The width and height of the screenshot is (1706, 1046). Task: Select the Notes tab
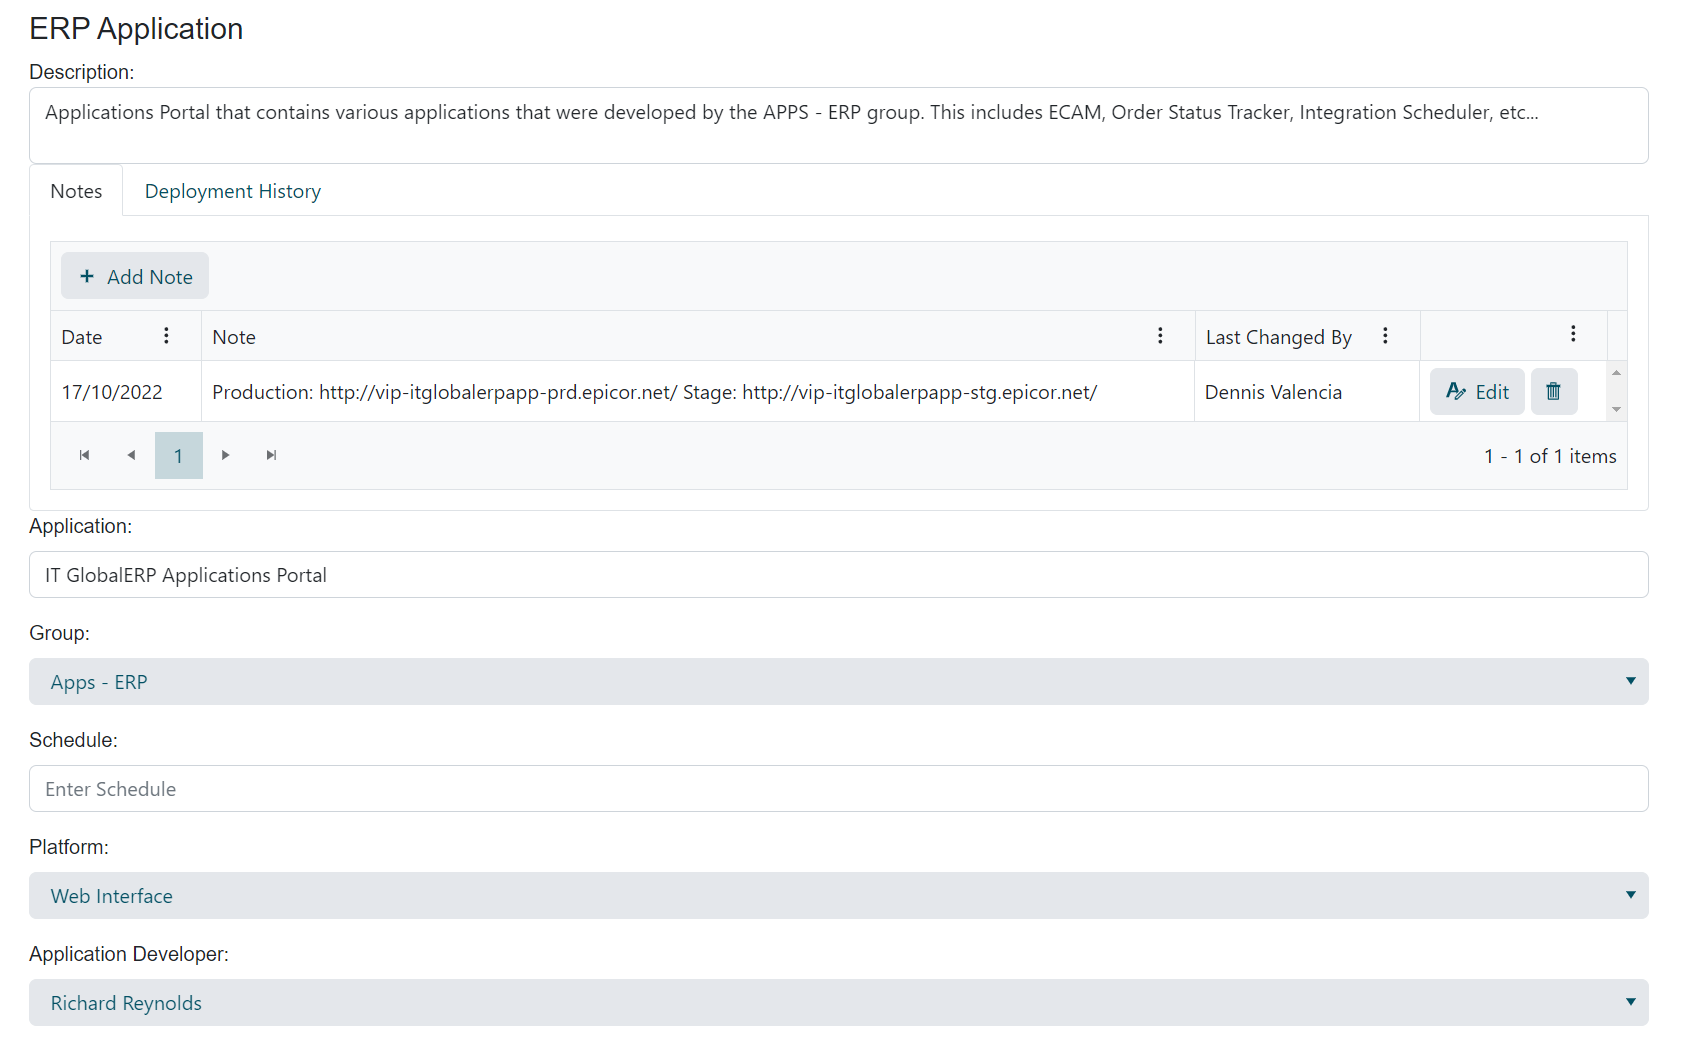(76, 191)
